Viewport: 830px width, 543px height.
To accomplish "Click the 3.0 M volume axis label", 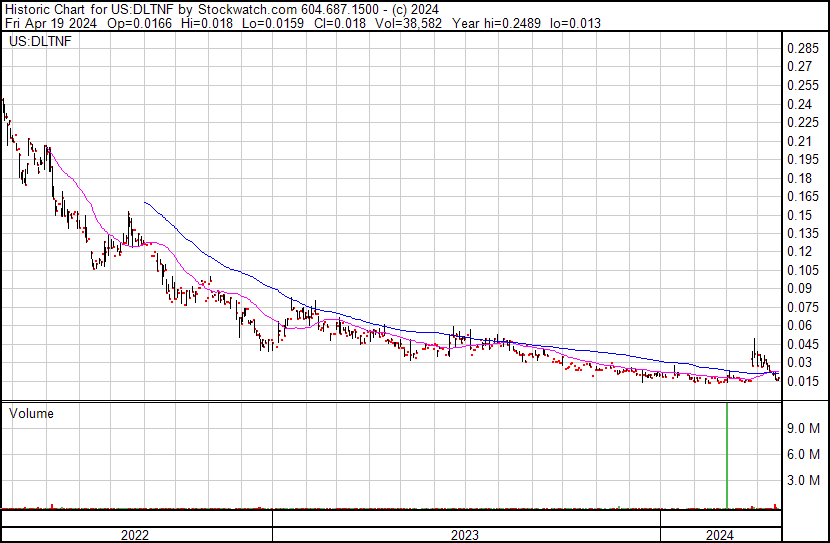I will coord(804,481).
